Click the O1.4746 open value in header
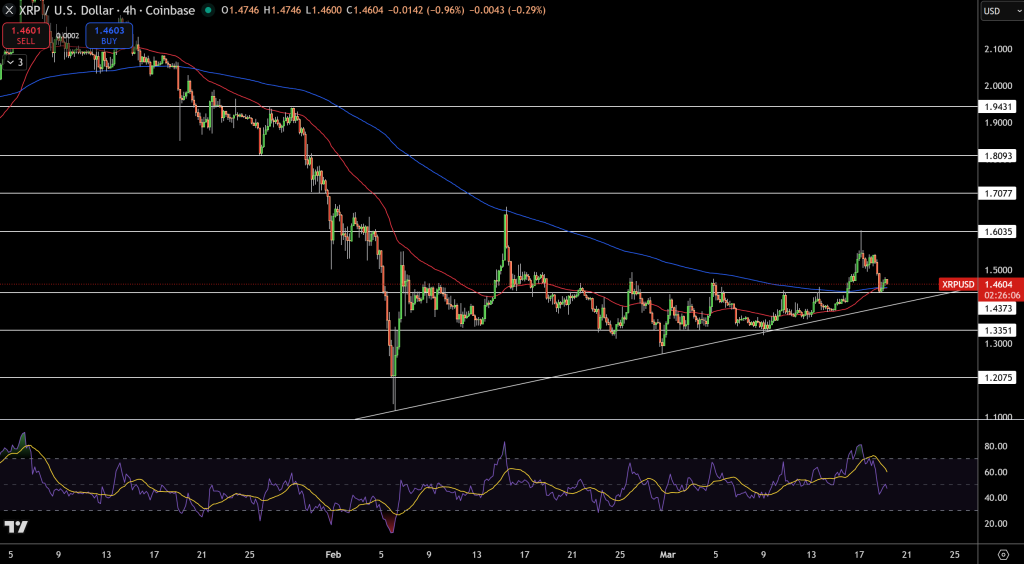Viewport: 1024px width, 564px height. (x=240, y=10)
